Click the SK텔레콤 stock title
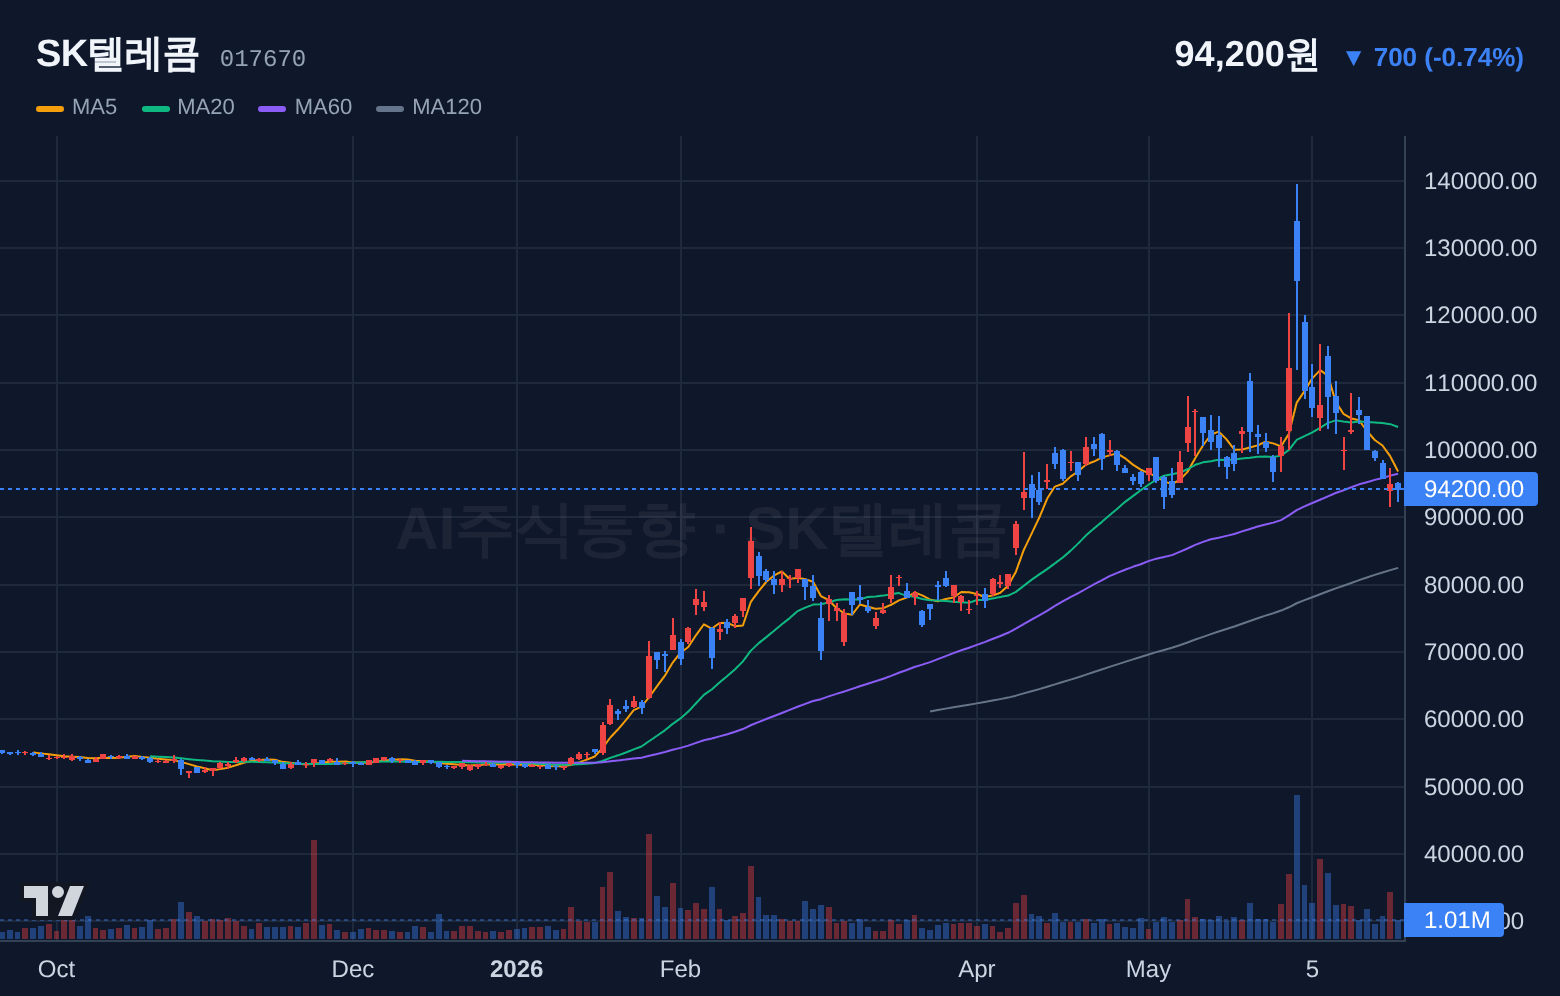The image size is (1560, 996). [x=118, y=54]
